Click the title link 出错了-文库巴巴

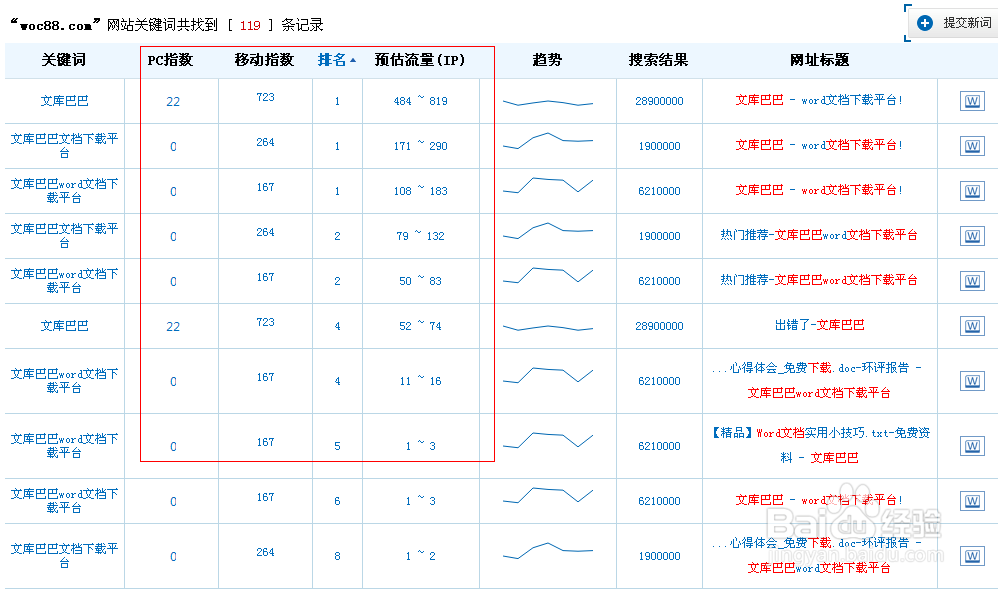[821, 326]
